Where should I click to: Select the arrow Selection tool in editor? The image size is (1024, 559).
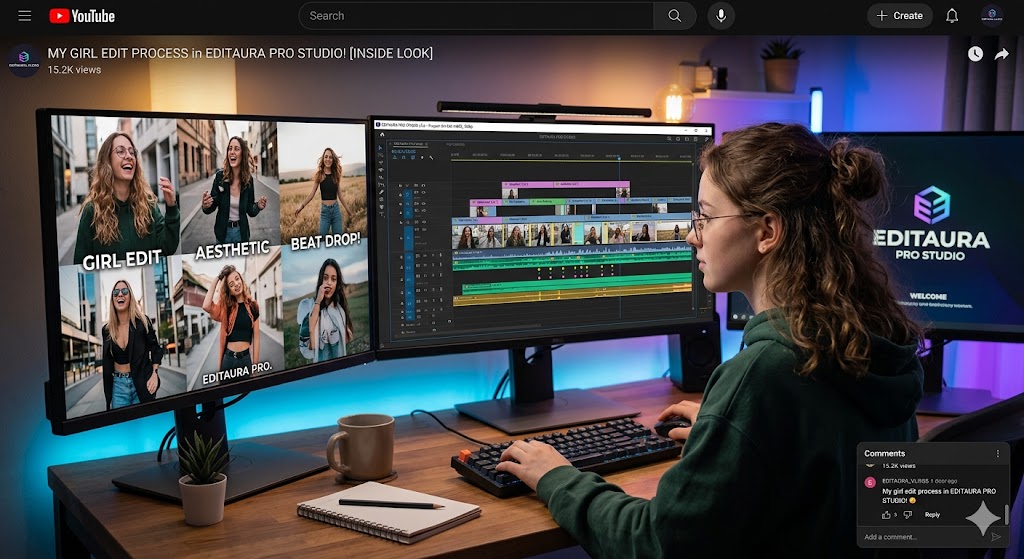pos(381,148)
